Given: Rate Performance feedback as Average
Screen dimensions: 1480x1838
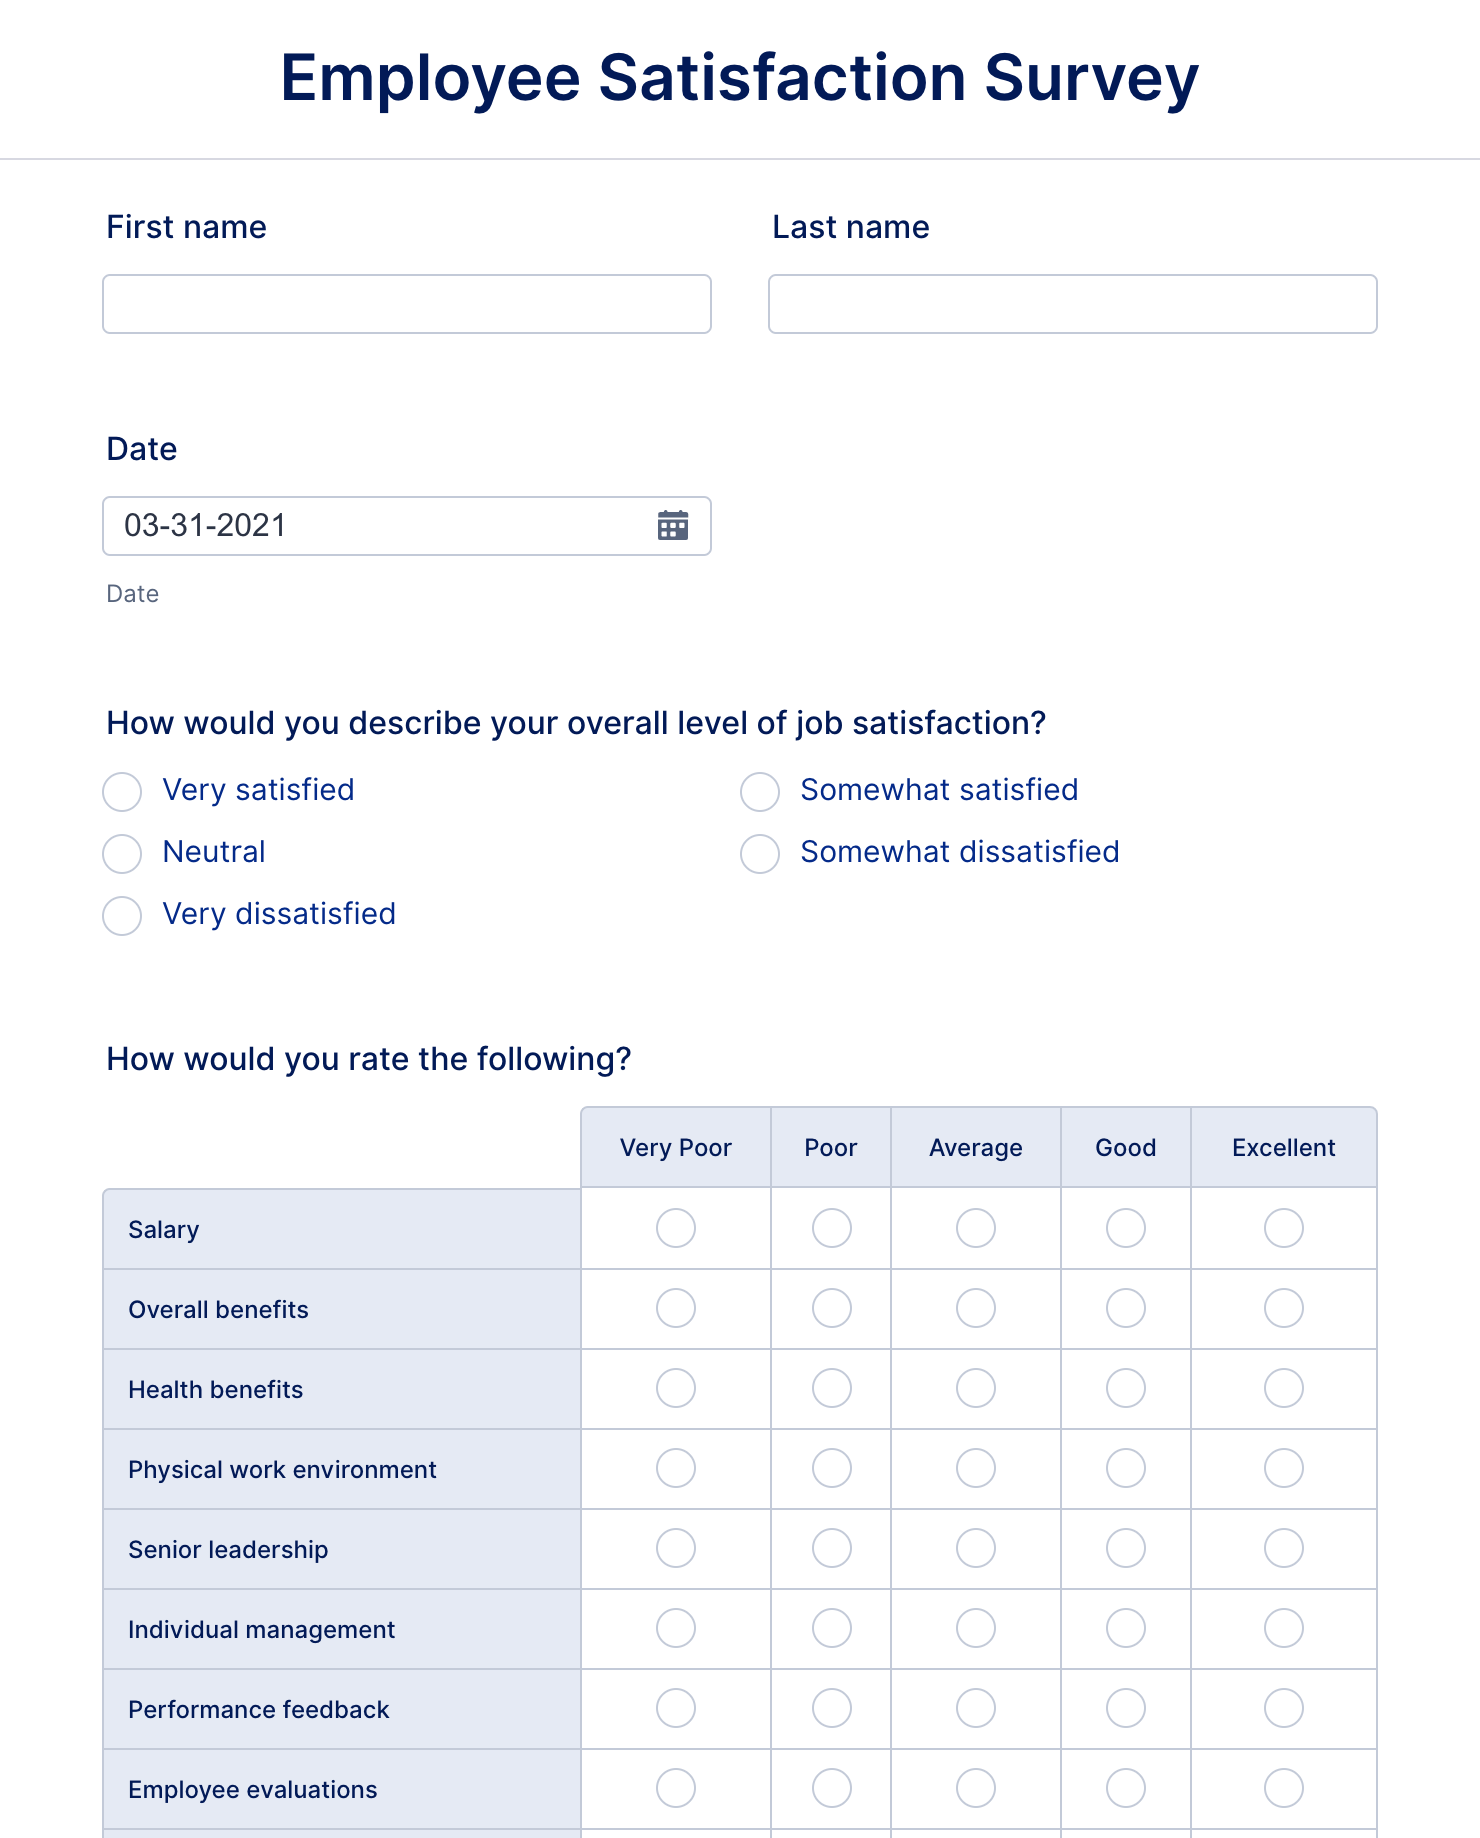Looking at the screenshot, I should pyautogui.click(x=976, y=1708).
